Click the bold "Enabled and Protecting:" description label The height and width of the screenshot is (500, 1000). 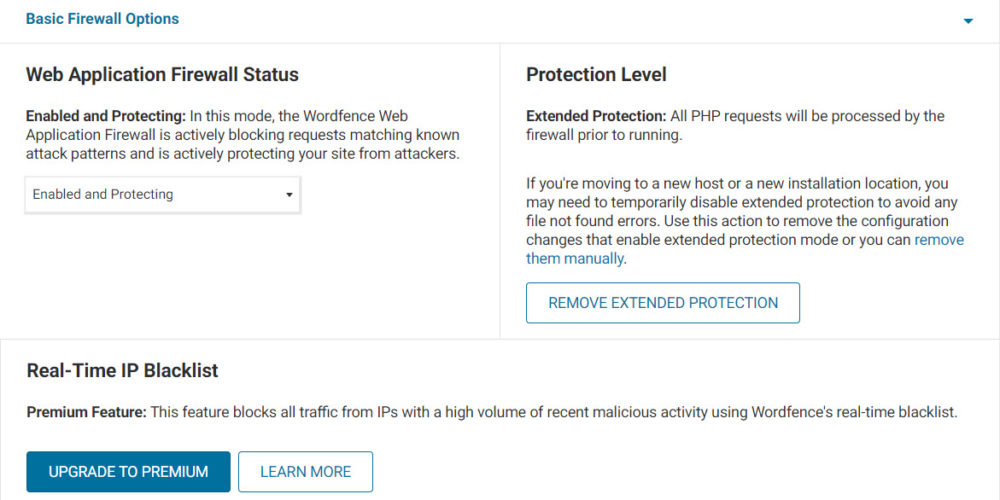tap(105, 116)
